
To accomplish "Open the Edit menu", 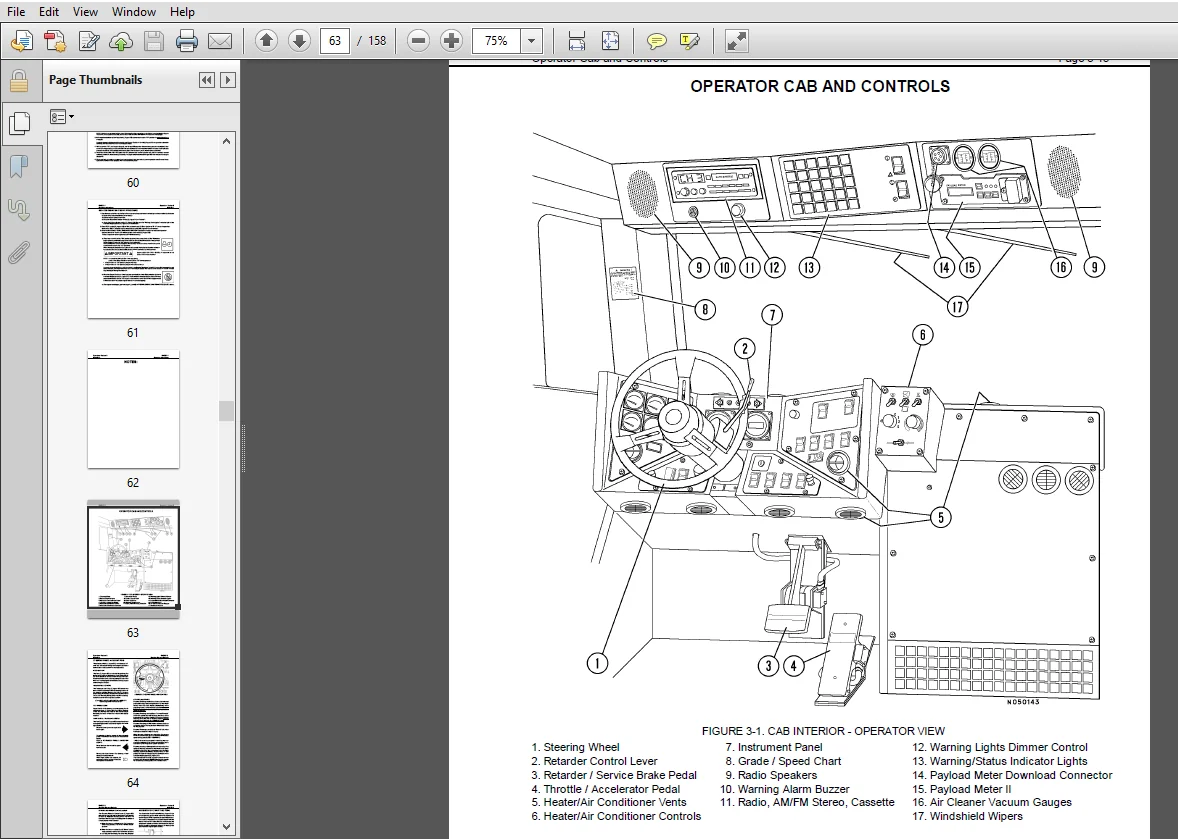I will tap(49, 12).
